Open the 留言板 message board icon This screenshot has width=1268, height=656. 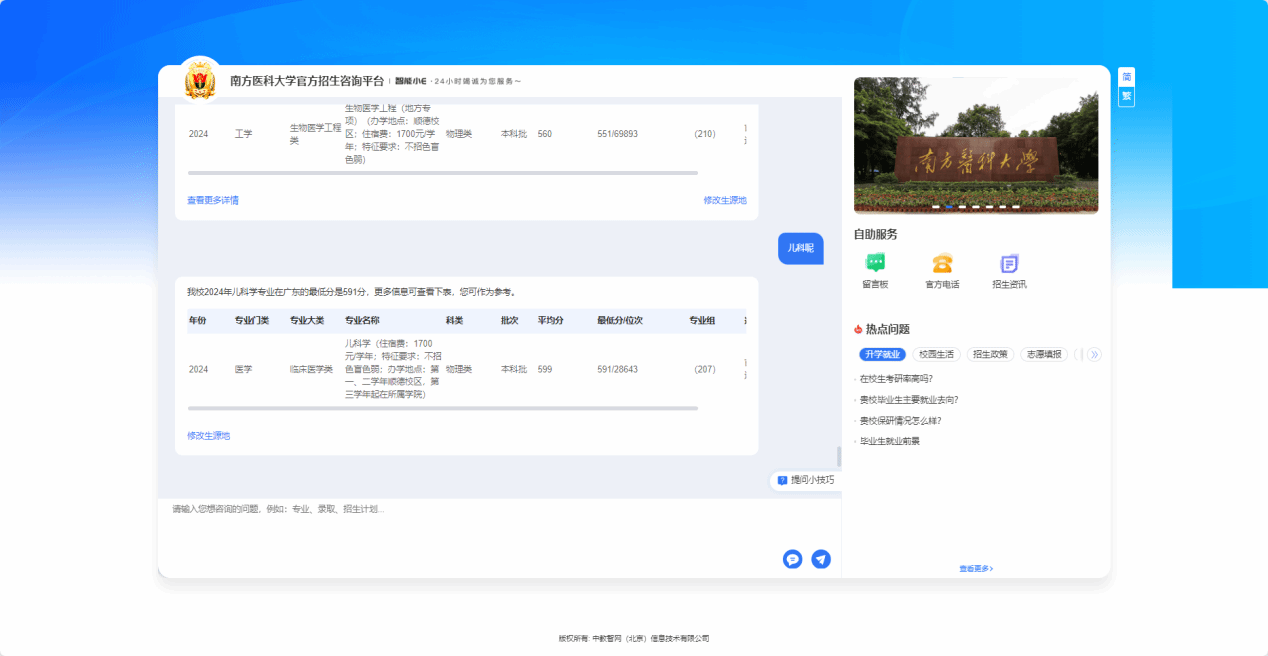875,264
